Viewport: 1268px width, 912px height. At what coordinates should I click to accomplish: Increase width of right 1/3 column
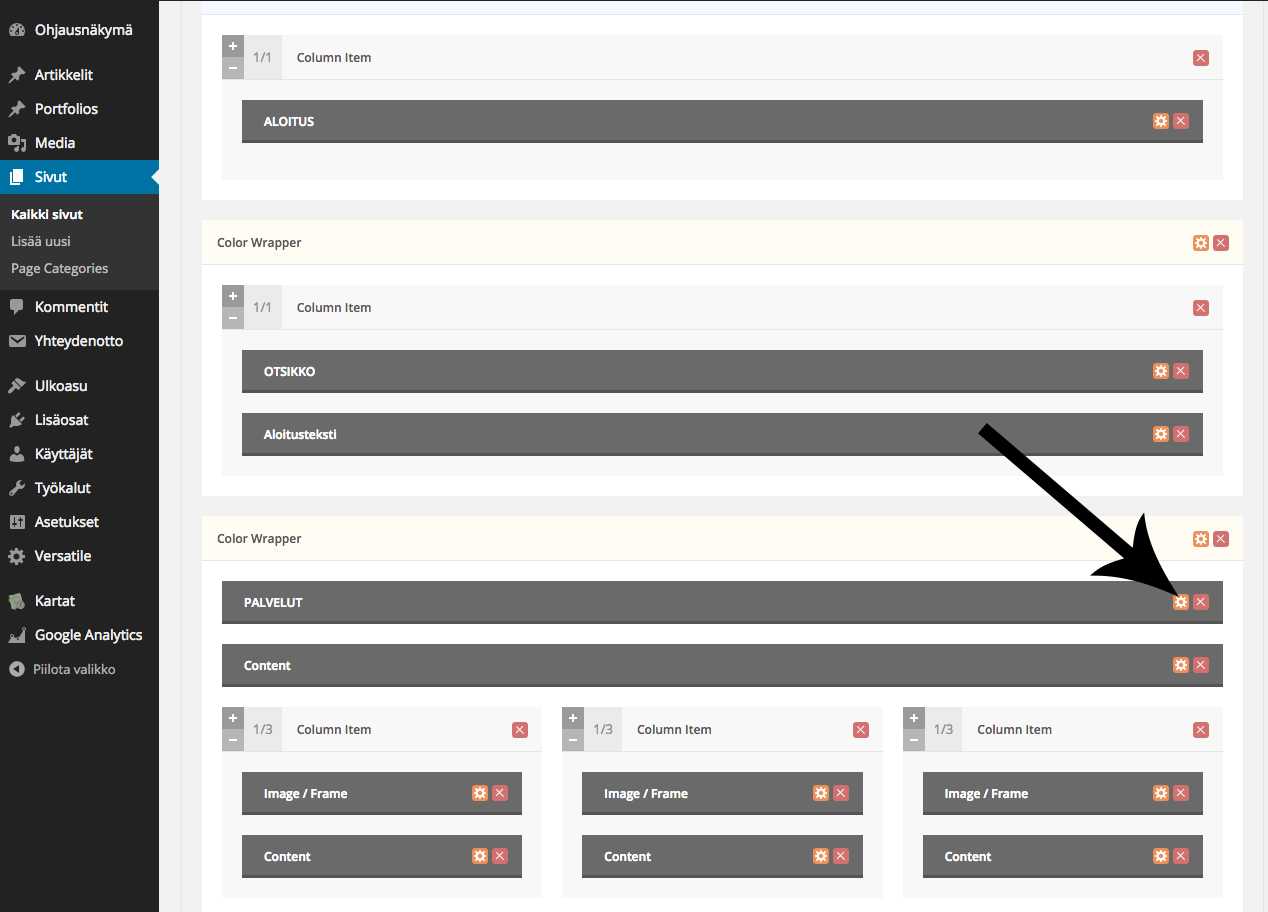(913, 718)
